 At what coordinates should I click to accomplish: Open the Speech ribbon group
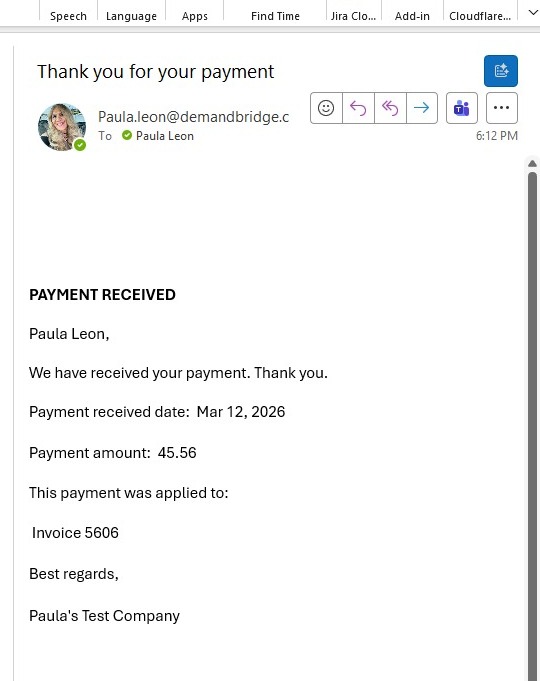(x=68, y=16)
